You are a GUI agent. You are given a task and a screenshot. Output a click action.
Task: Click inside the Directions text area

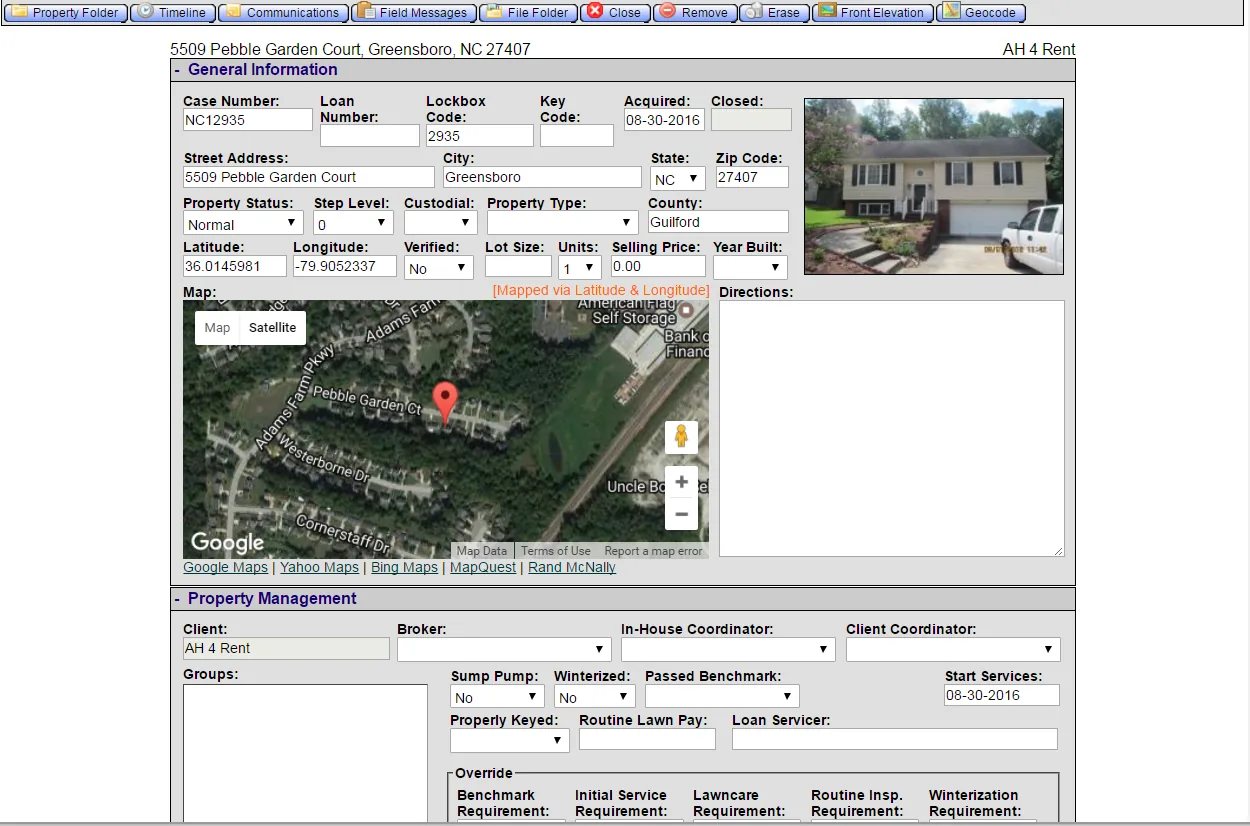click(x=892, y=429)
